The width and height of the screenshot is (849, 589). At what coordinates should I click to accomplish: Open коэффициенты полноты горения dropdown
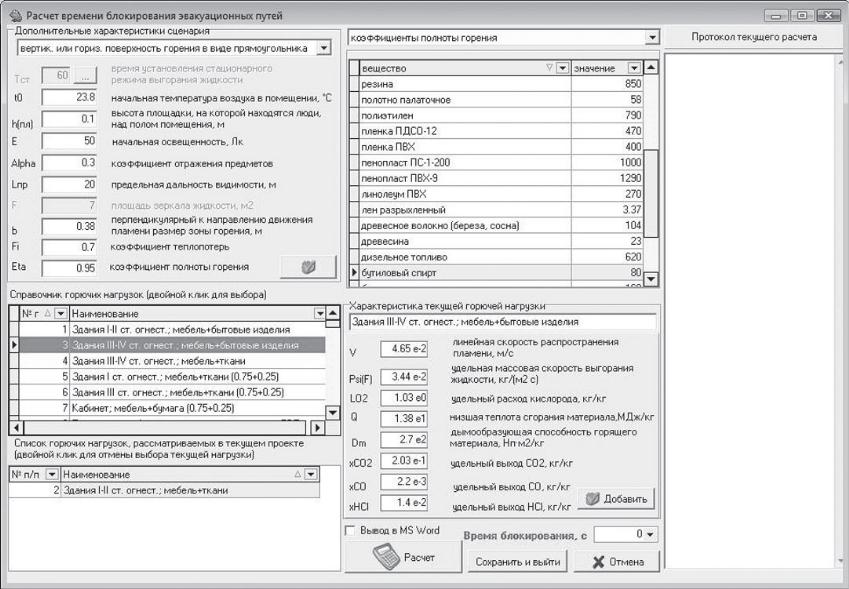[x=652, y=37]
